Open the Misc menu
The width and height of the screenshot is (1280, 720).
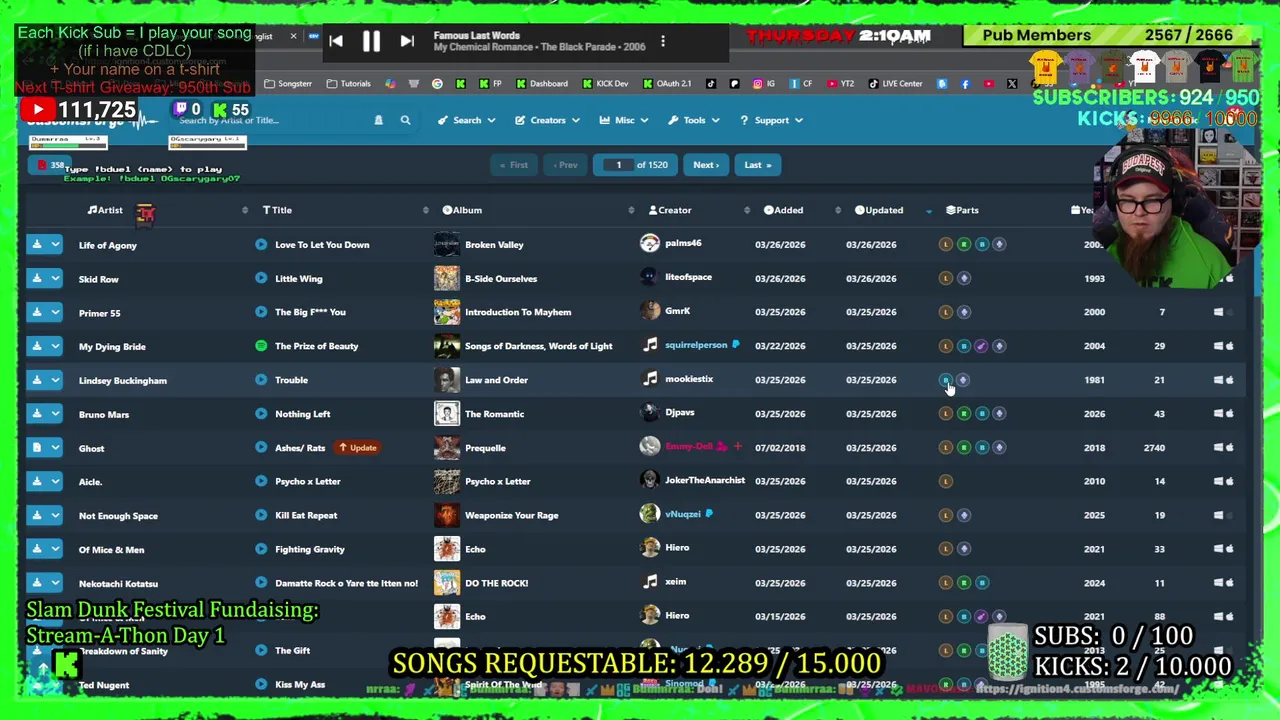click(623, 120)
